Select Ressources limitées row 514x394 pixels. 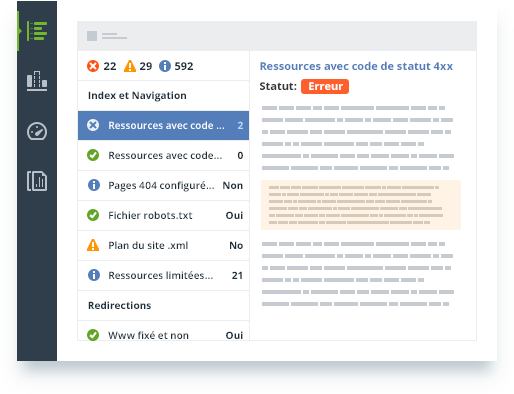[x=163, y=275]
